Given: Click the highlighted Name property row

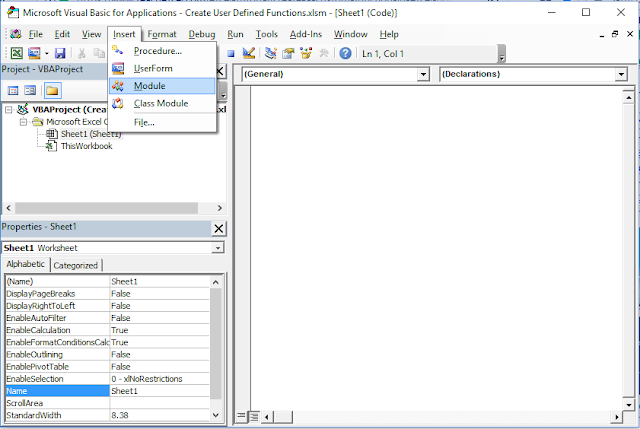Looking at the screenshot, I should 108,391.
